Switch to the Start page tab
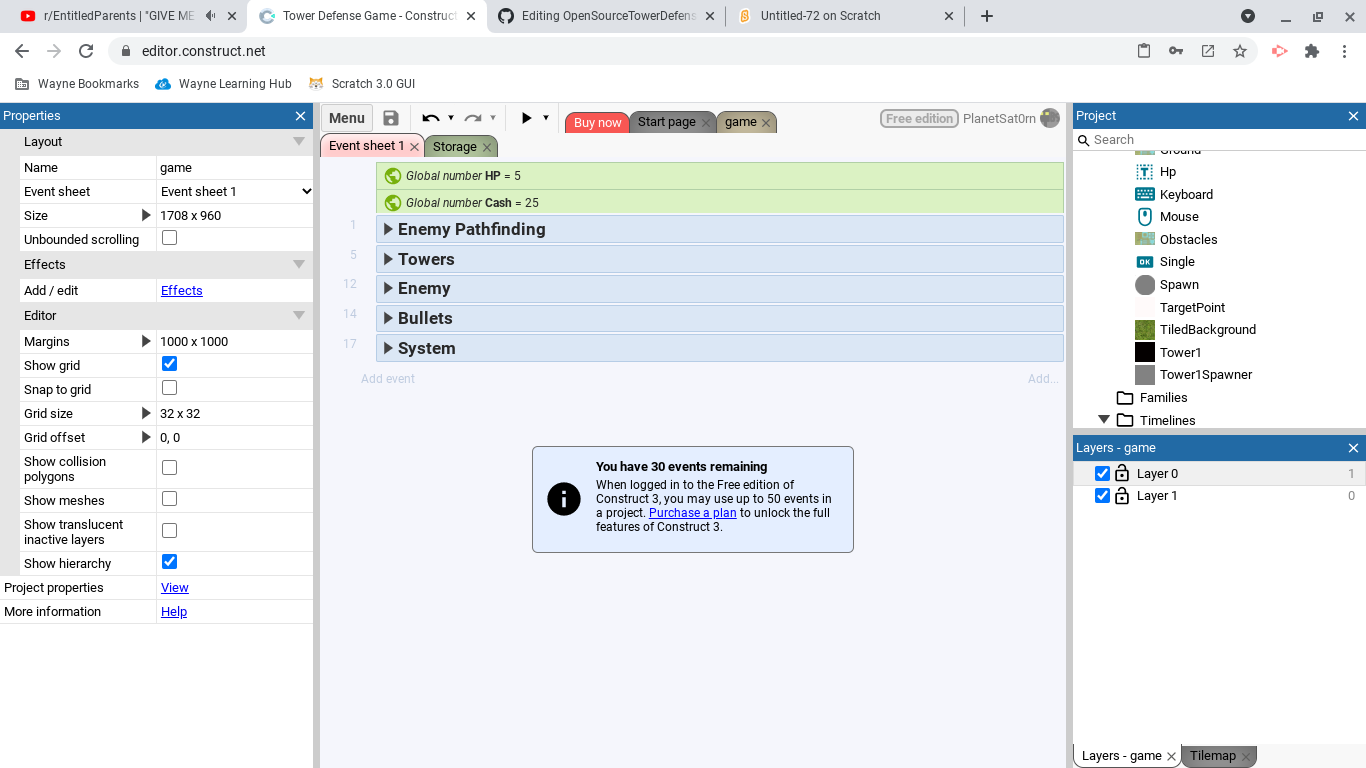1366x768 pixels. coord(667,122)
